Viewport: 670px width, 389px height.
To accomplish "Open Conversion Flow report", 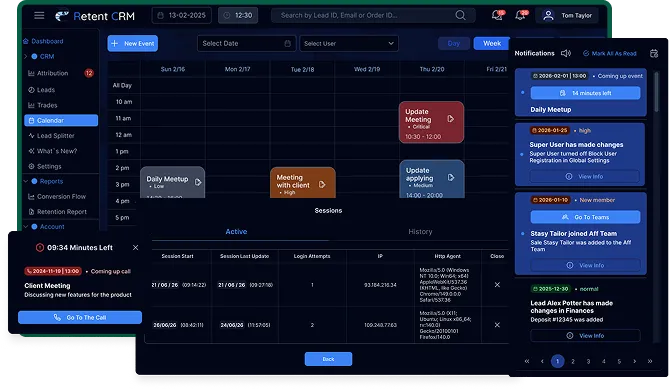I will [57, 197].
